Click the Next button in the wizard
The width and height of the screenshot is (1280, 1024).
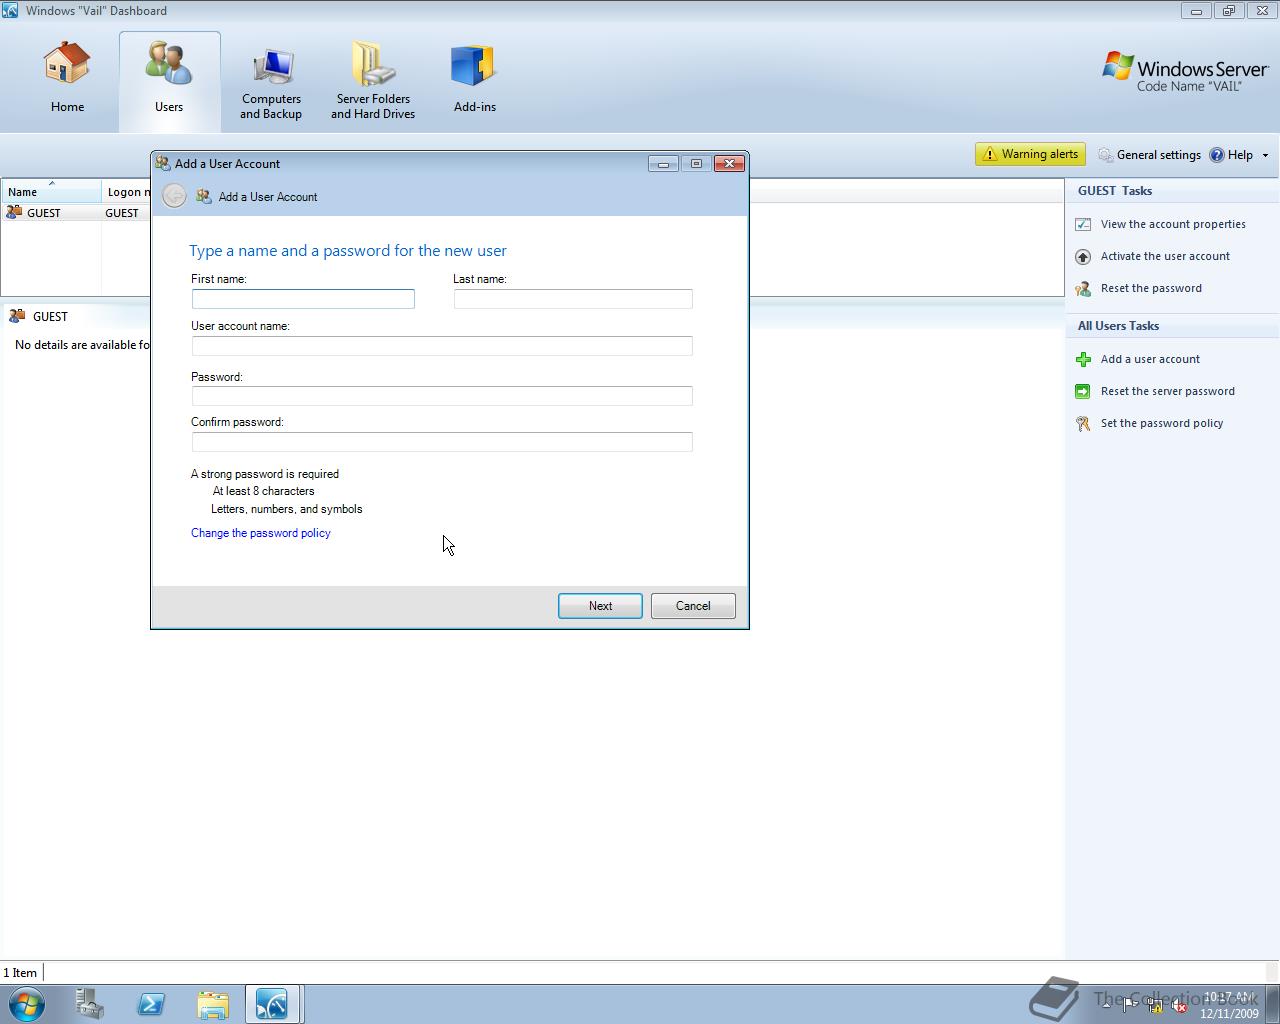[600, 606]
